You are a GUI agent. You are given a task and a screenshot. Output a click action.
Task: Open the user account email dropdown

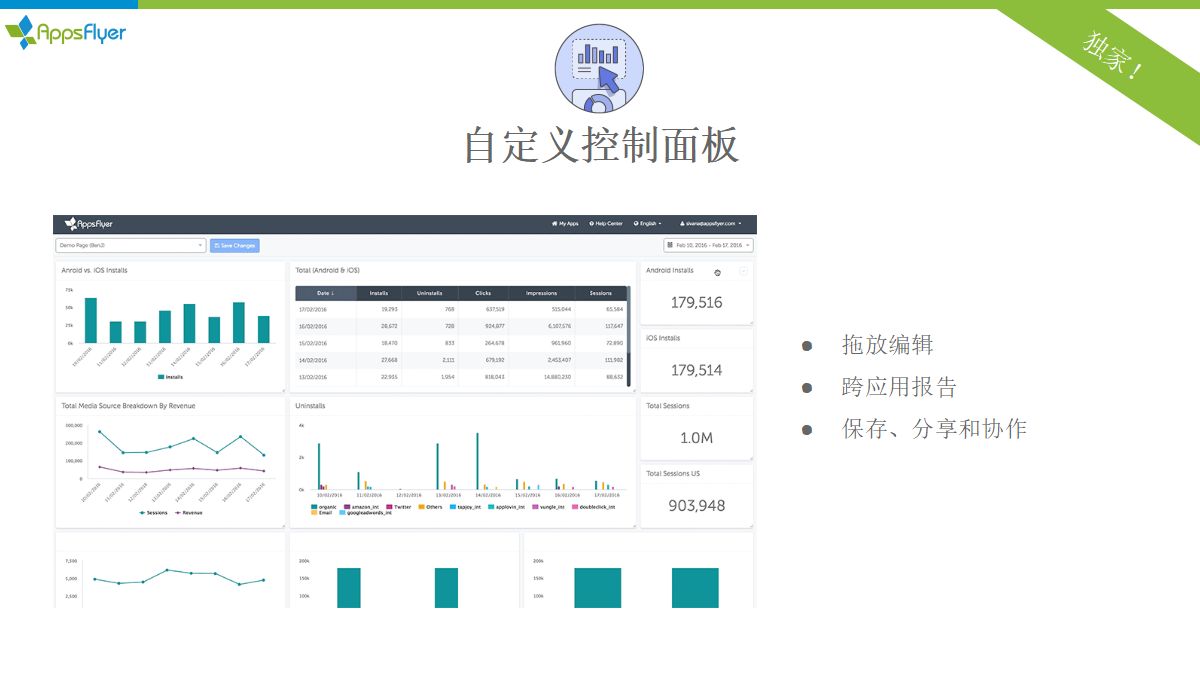click(x=710, y=224)
